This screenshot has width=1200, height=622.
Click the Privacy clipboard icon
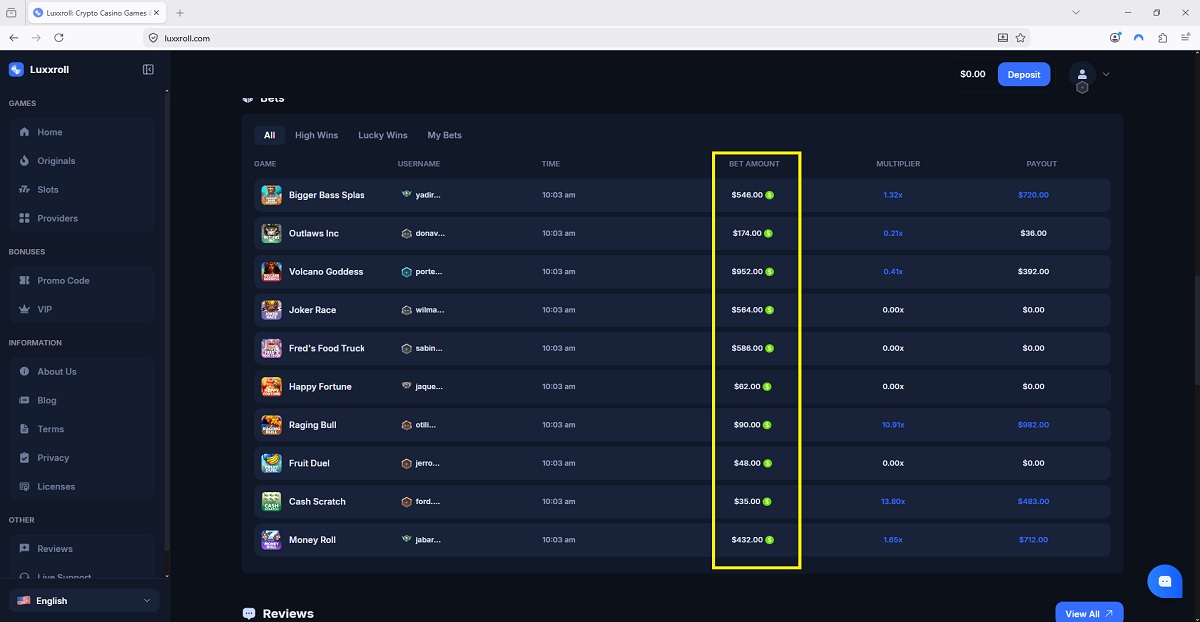[x=25, y=458]
